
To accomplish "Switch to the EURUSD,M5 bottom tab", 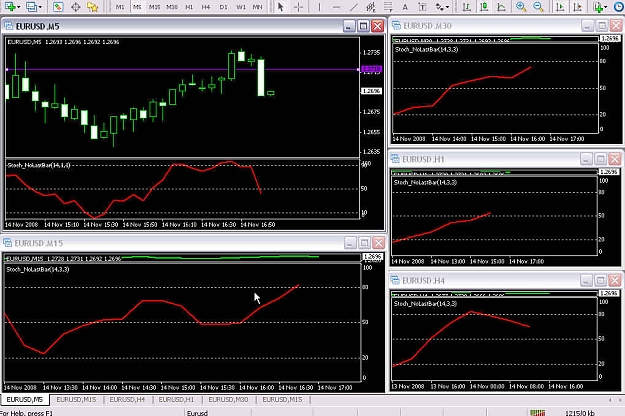I will 25,399.
